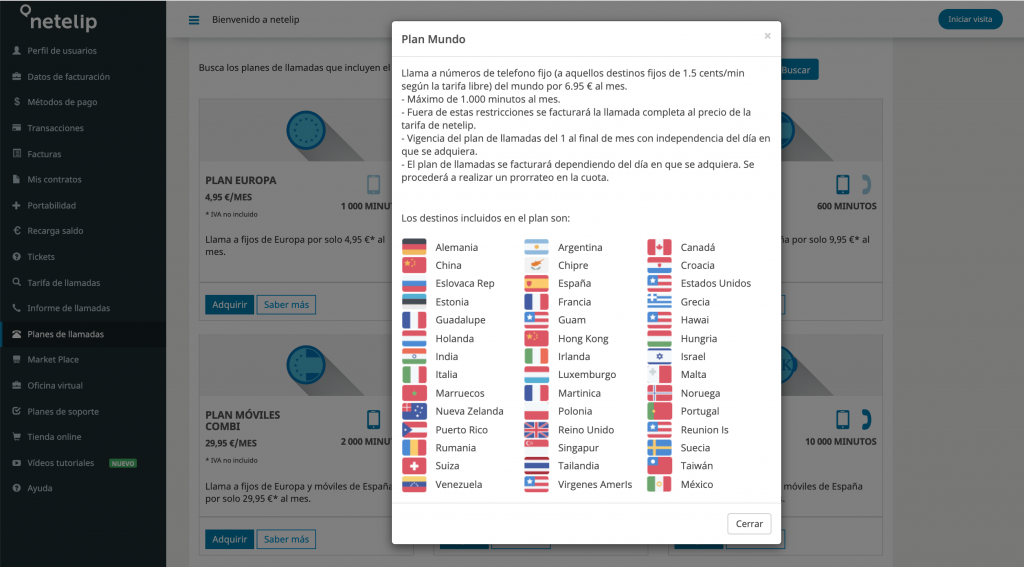The image size is (1024, 567).
Task: Click the Canadá flag icon
Action: point(659,247)
